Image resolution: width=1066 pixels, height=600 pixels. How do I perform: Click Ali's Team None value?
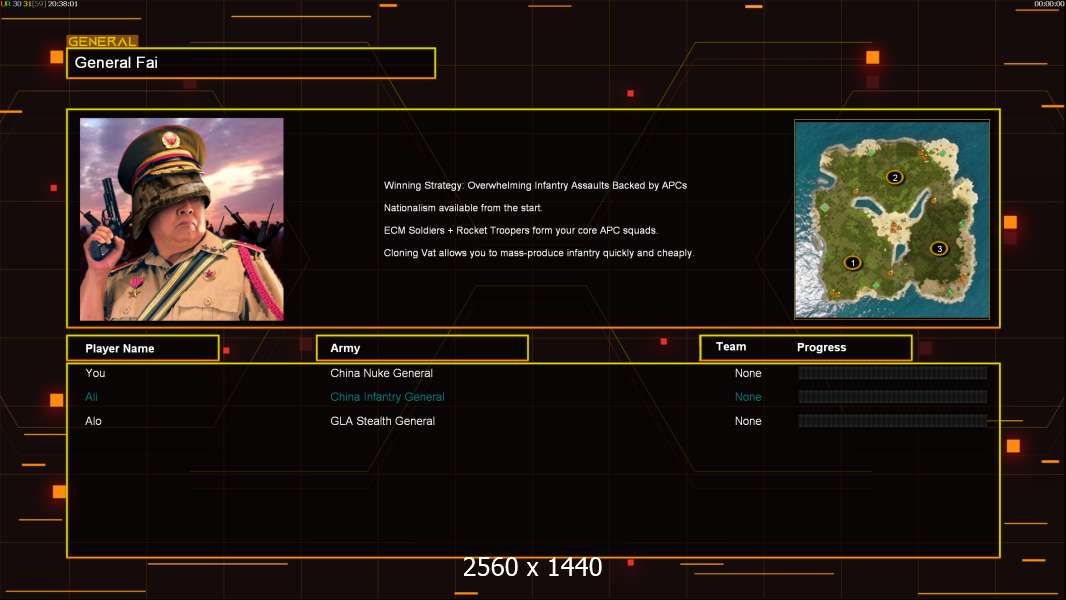pos(748,397)
